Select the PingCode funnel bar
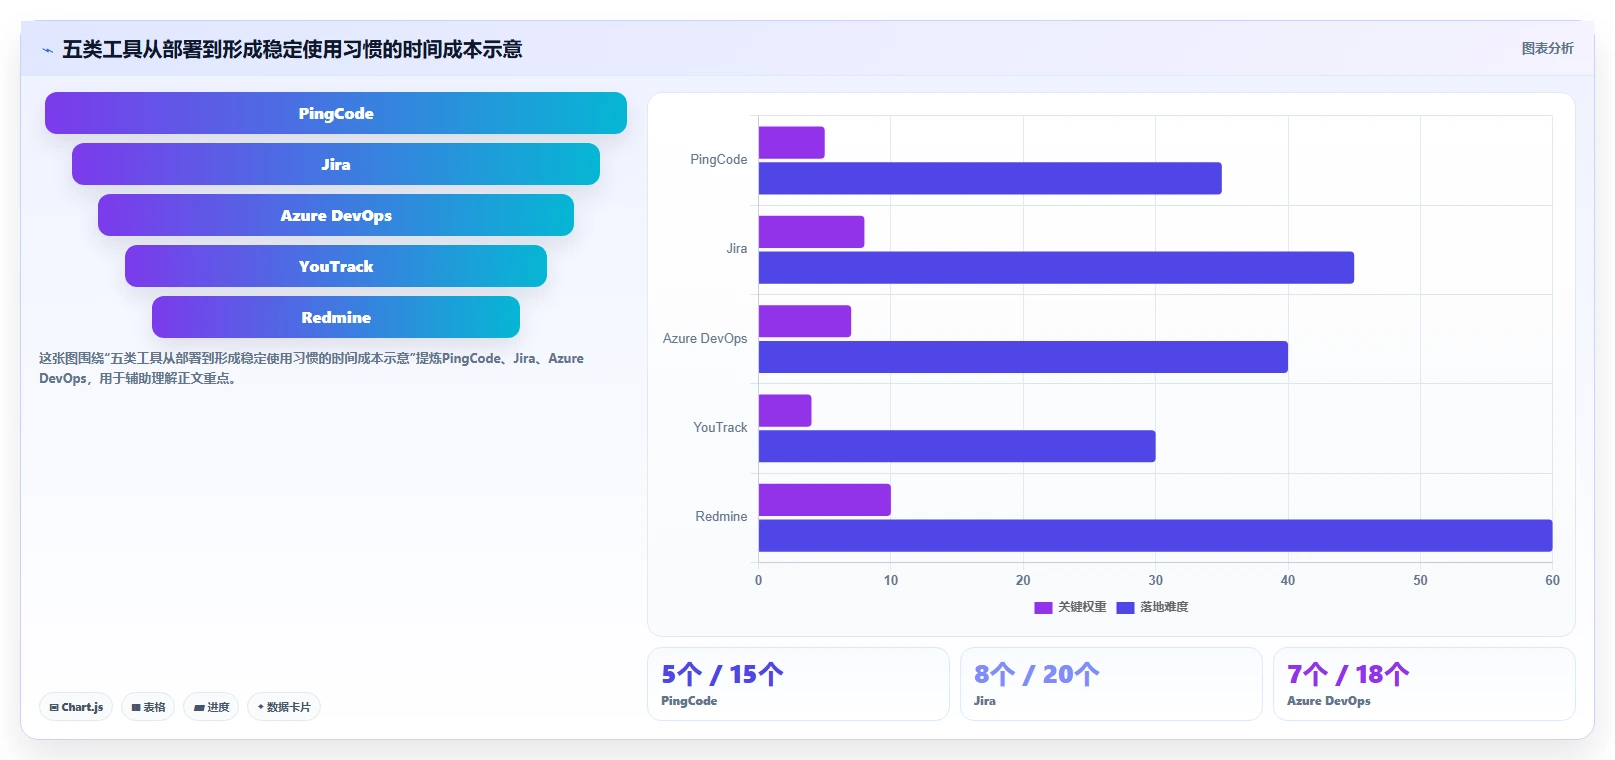Image resolution: width=1615 pixels, height=760 pixels. coord(336,113)
